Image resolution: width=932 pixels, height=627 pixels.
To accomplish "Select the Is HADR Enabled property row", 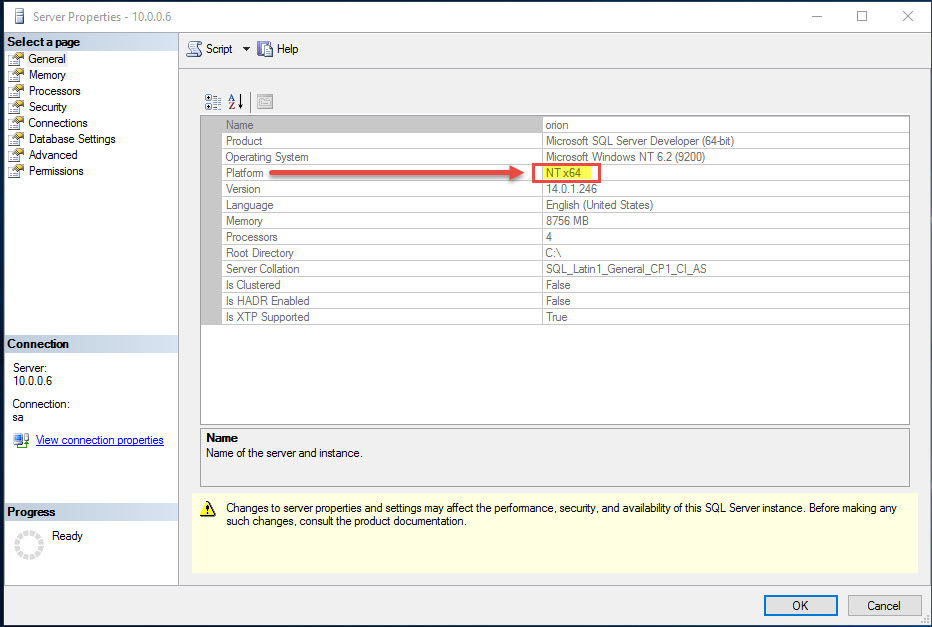I will coord(565,301).
